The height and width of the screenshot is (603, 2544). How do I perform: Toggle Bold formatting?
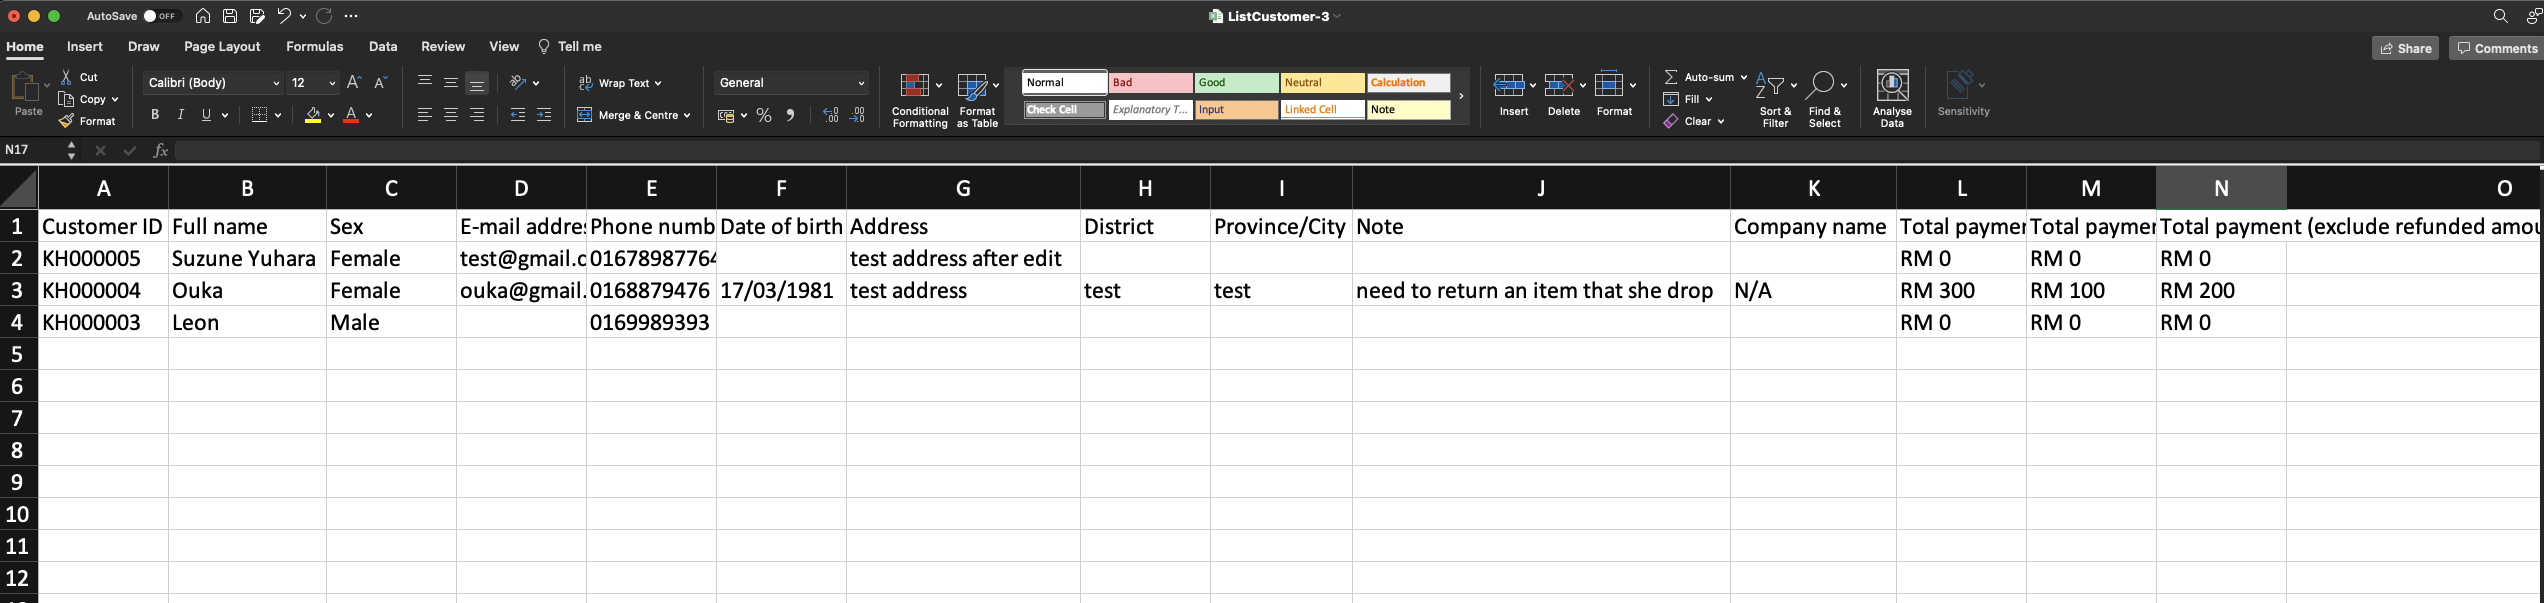pos(155,115)
